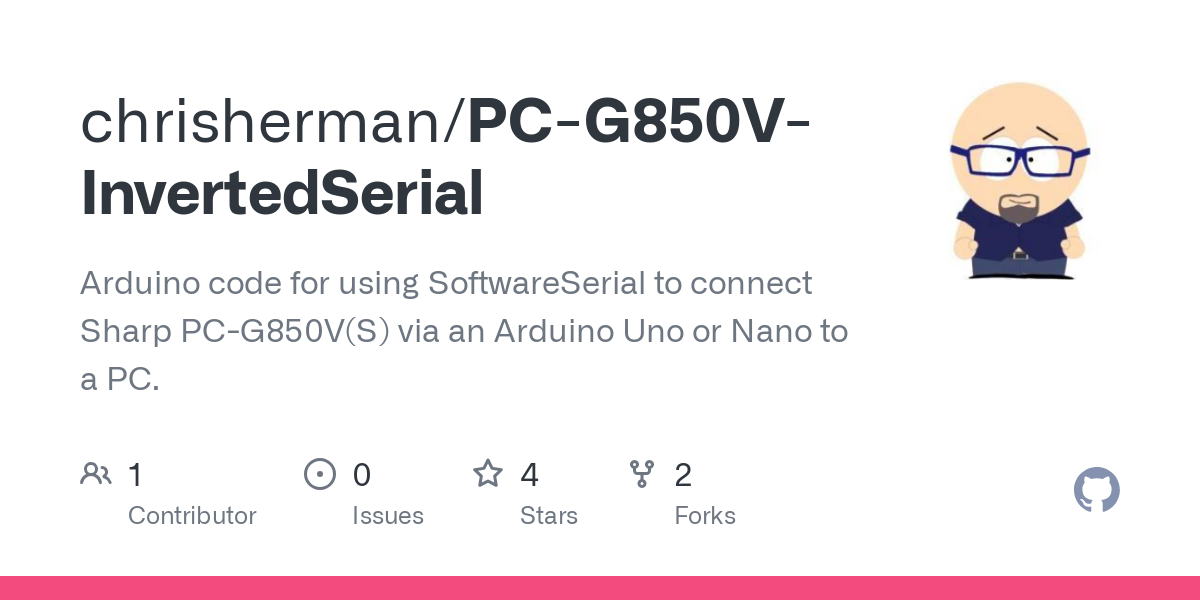The width and height of the screenshot is (1200, 600).
Task: Click the stars count 4
Action: [x=530, y=475]
